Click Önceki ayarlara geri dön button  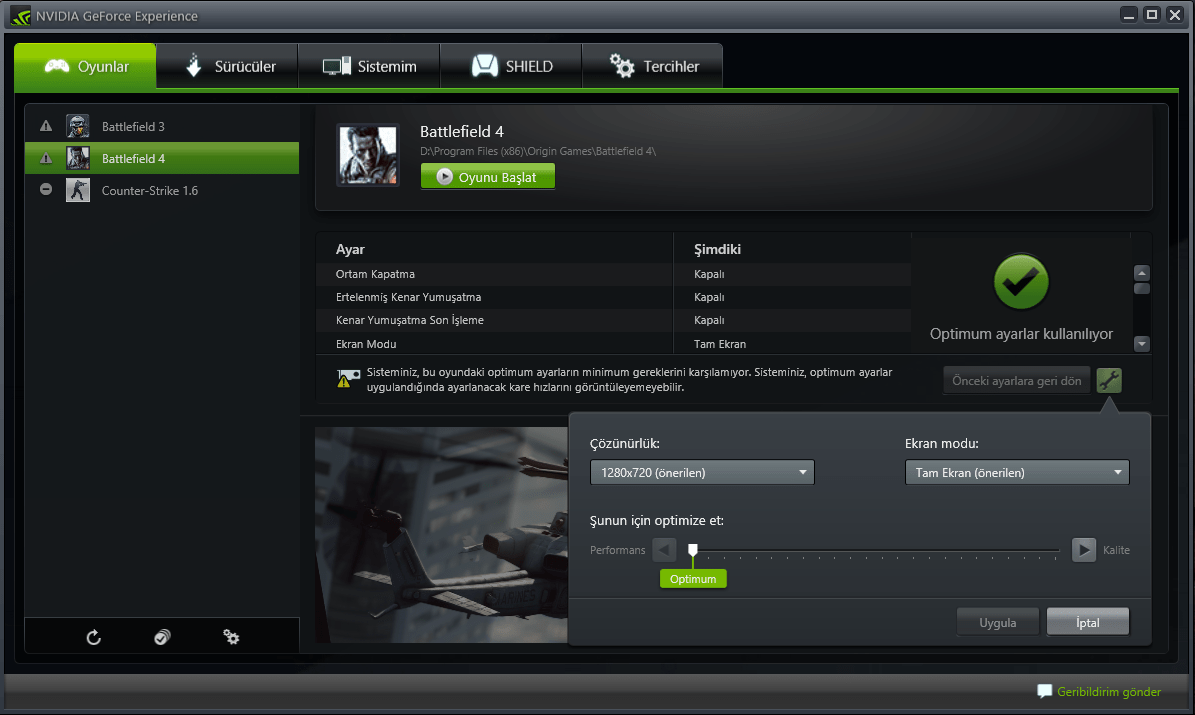click(x=1017, y=380)
